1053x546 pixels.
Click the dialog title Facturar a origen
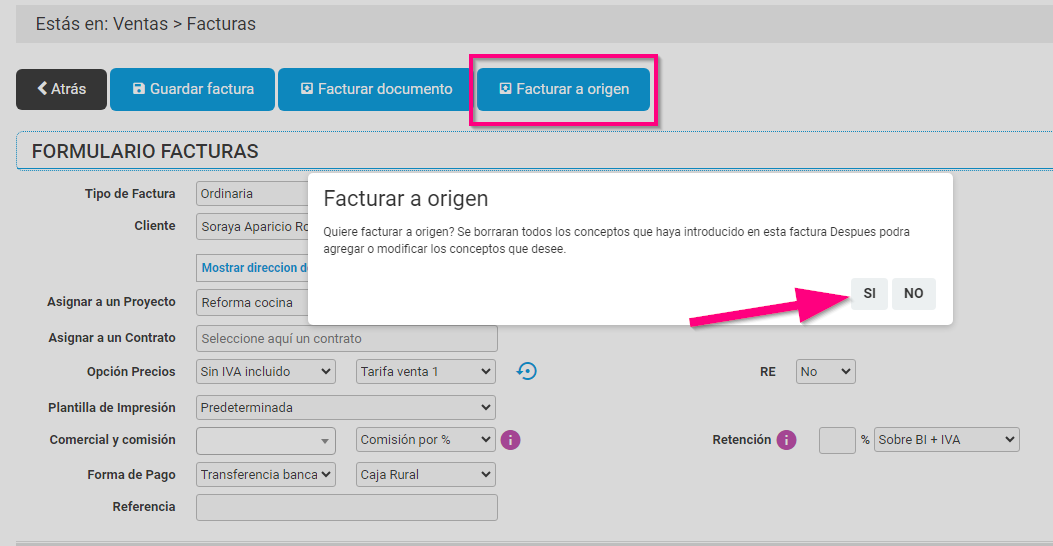click(x=406, y=199)
